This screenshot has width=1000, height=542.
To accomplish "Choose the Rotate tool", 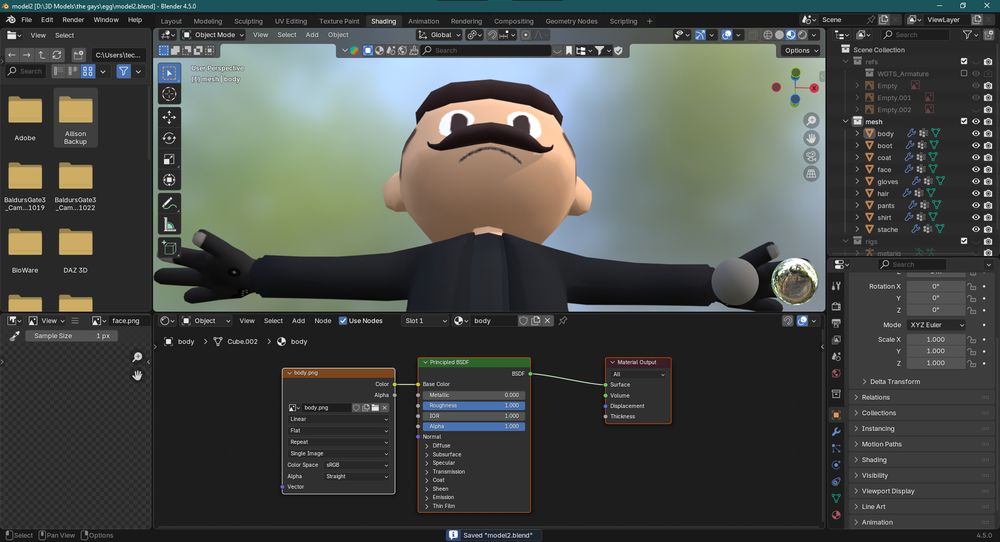I will (169, 138).
